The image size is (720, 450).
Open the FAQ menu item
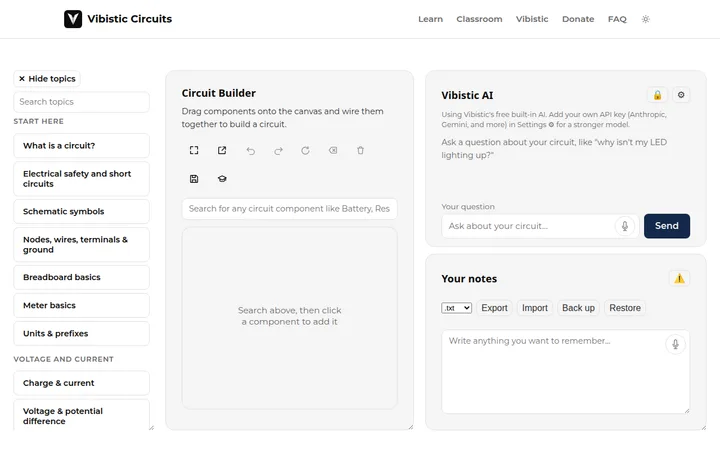[x=617, y=19]
